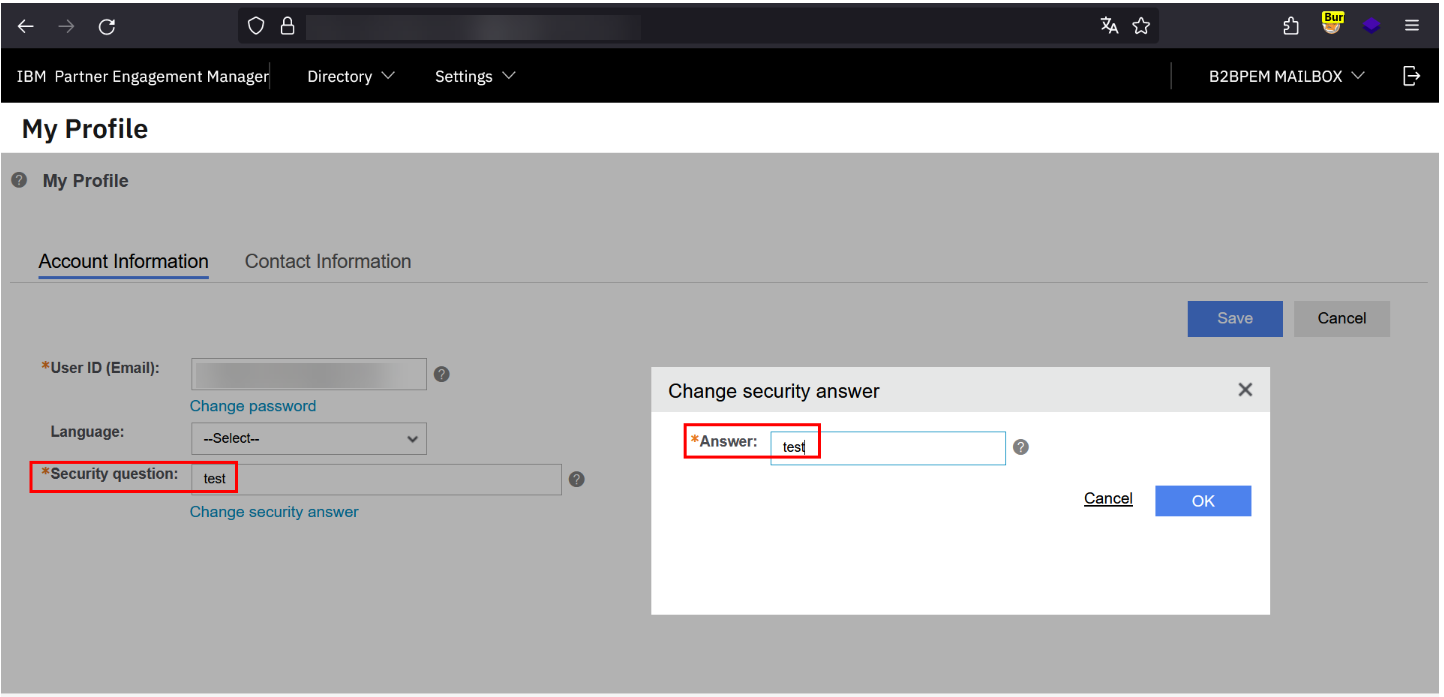Reload the page with refresh button
1444x697 pixels.
click(x=107, y=26)
